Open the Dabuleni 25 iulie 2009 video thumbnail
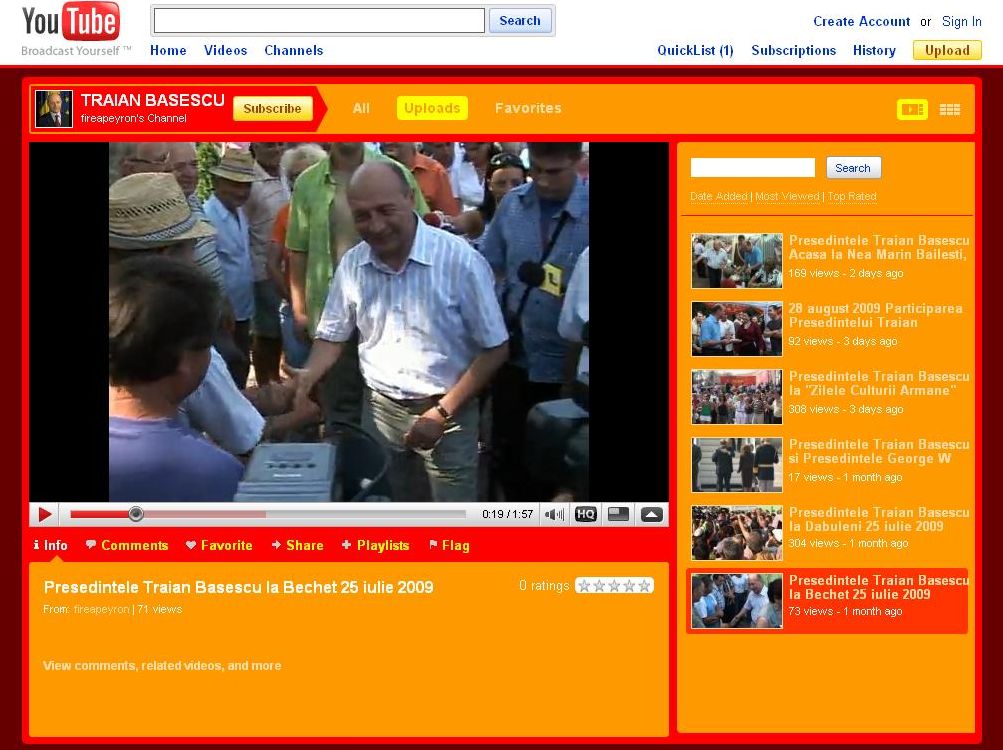Screen dimensions: 1003x750 coord(737,533)
